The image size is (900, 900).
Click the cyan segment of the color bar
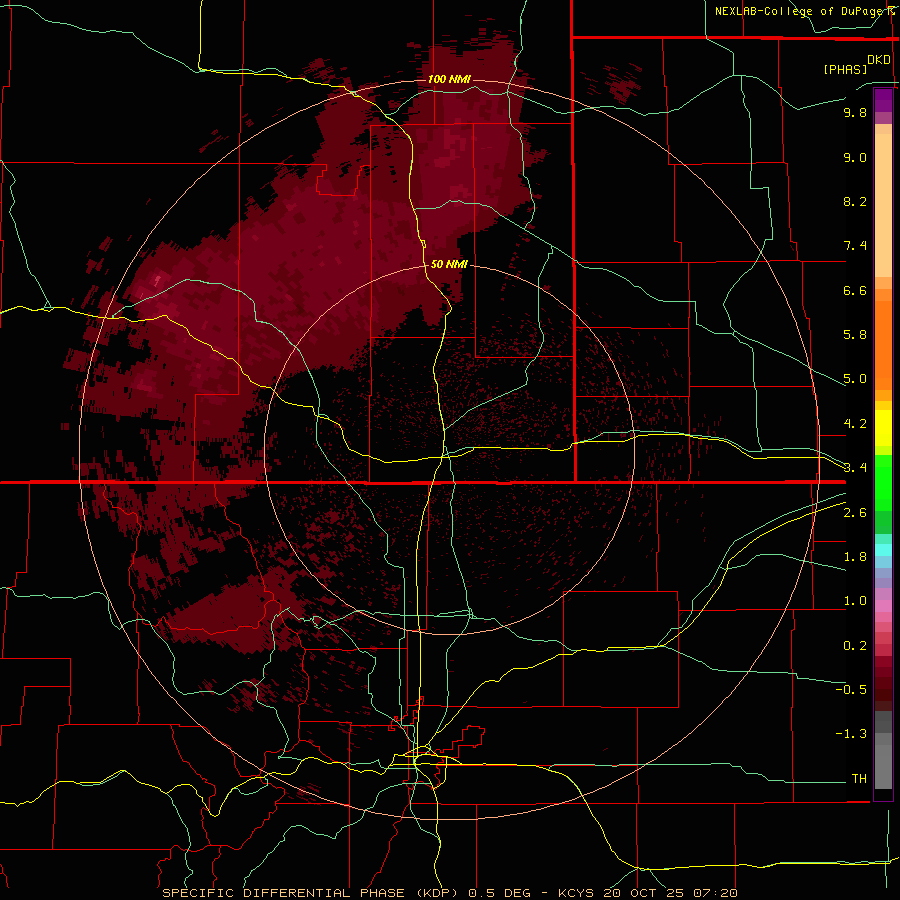click(x=883, y=550)
